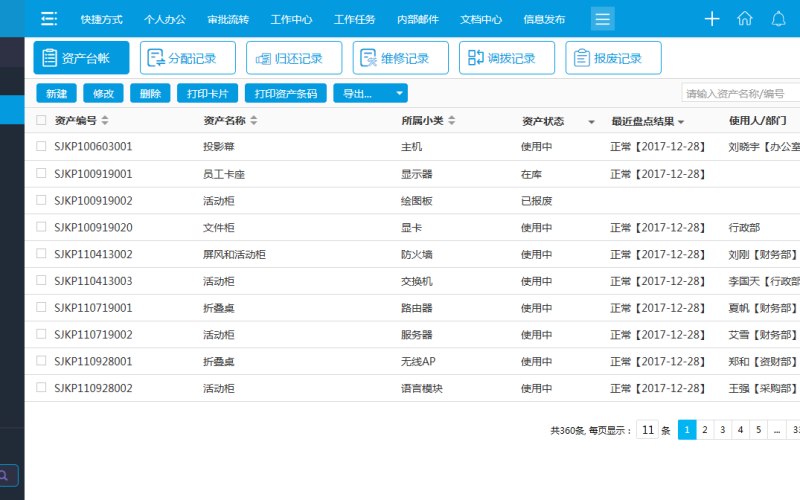Open 工作中心 menu
The height and width of the screenshot is (500, 800).
click(291, 19)
